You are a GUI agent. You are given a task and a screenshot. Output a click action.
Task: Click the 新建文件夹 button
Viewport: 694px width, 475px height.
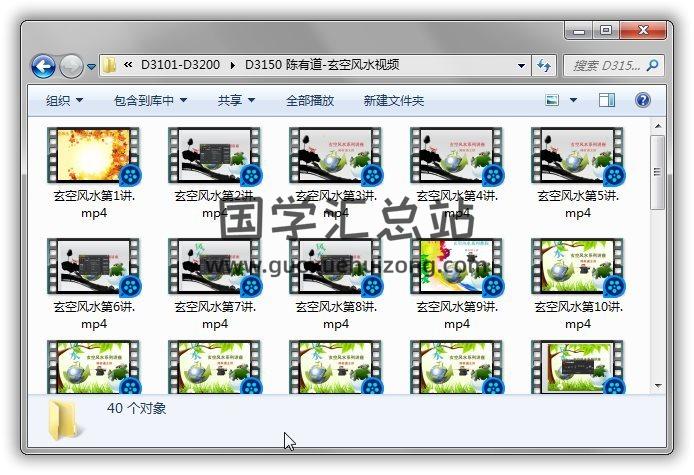point(393,100)
